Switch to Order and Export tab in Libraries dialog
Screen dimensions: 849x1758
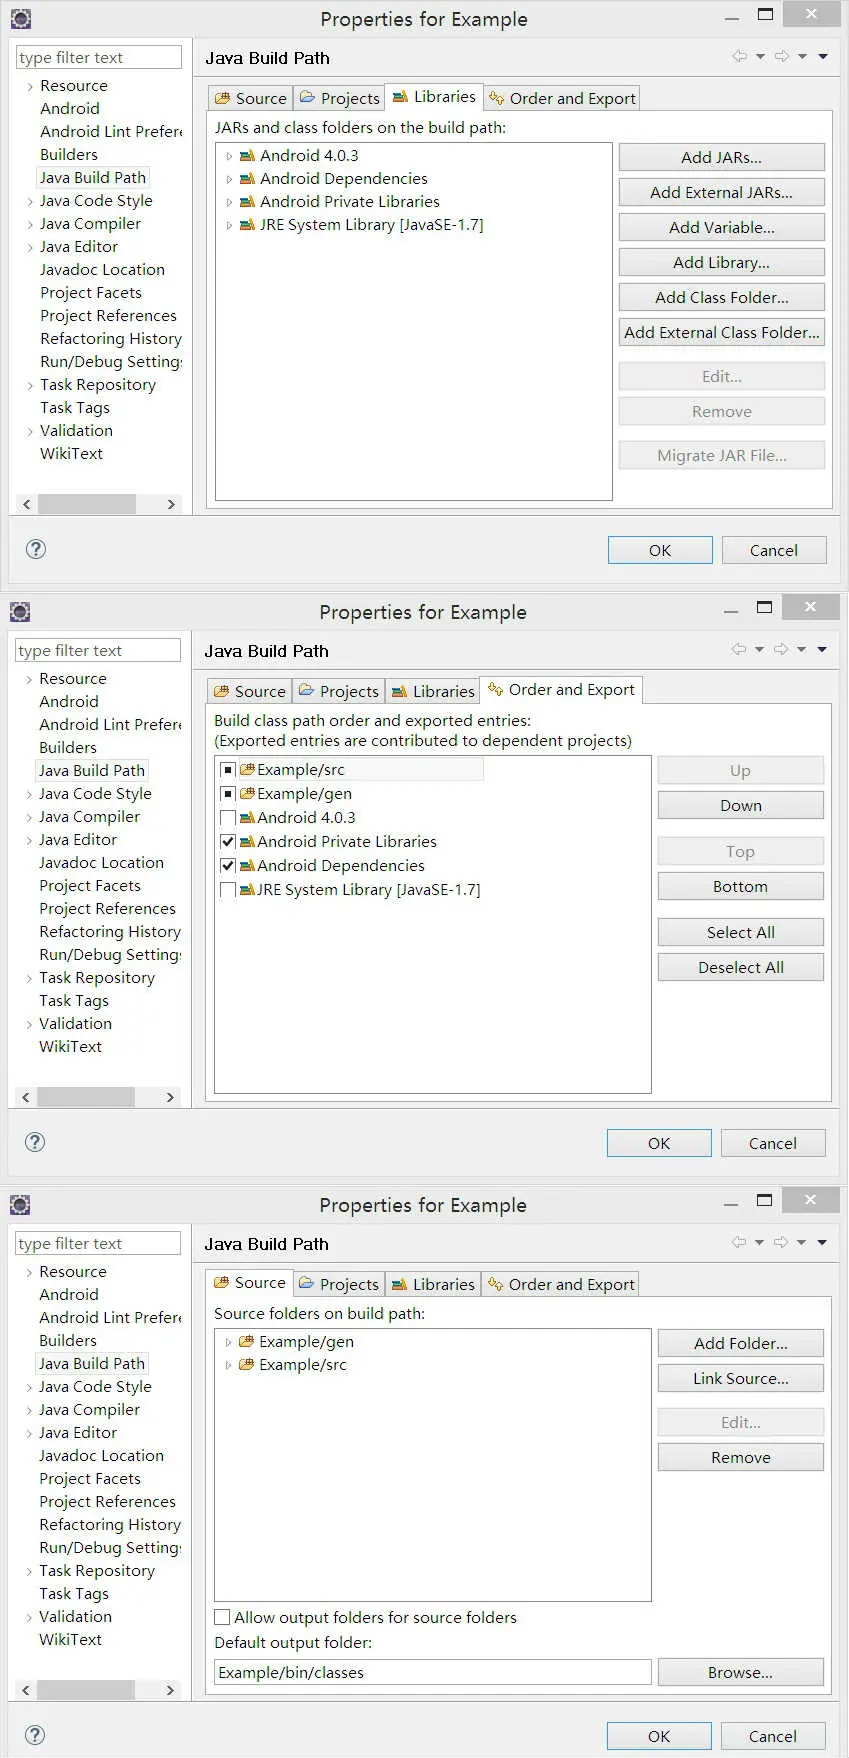[x=562, y=98]
